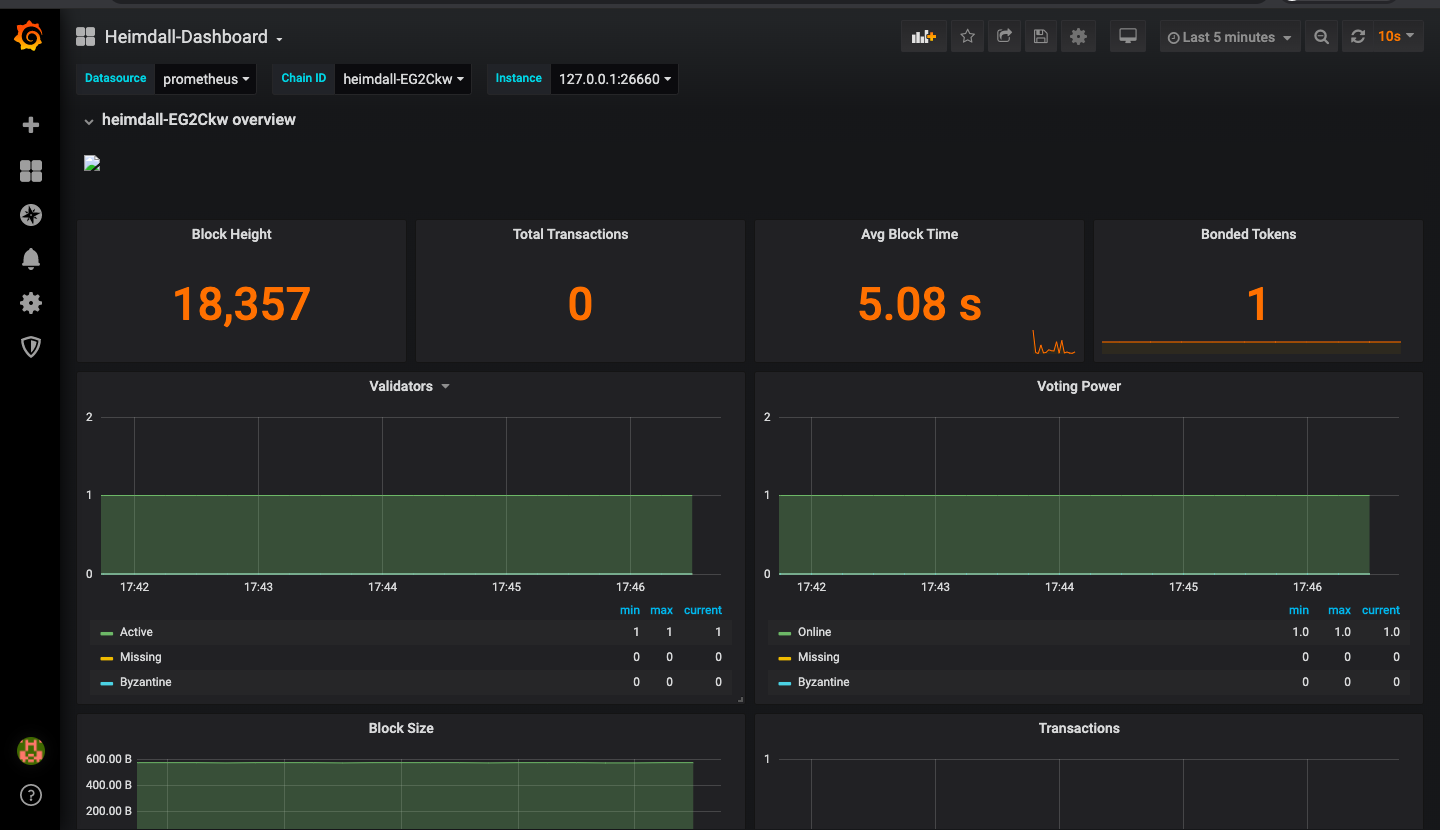The width and height of the screenshot is (1440, 830).
Task: Cycle view mode with monitor icon
Action: [1128, 37]
